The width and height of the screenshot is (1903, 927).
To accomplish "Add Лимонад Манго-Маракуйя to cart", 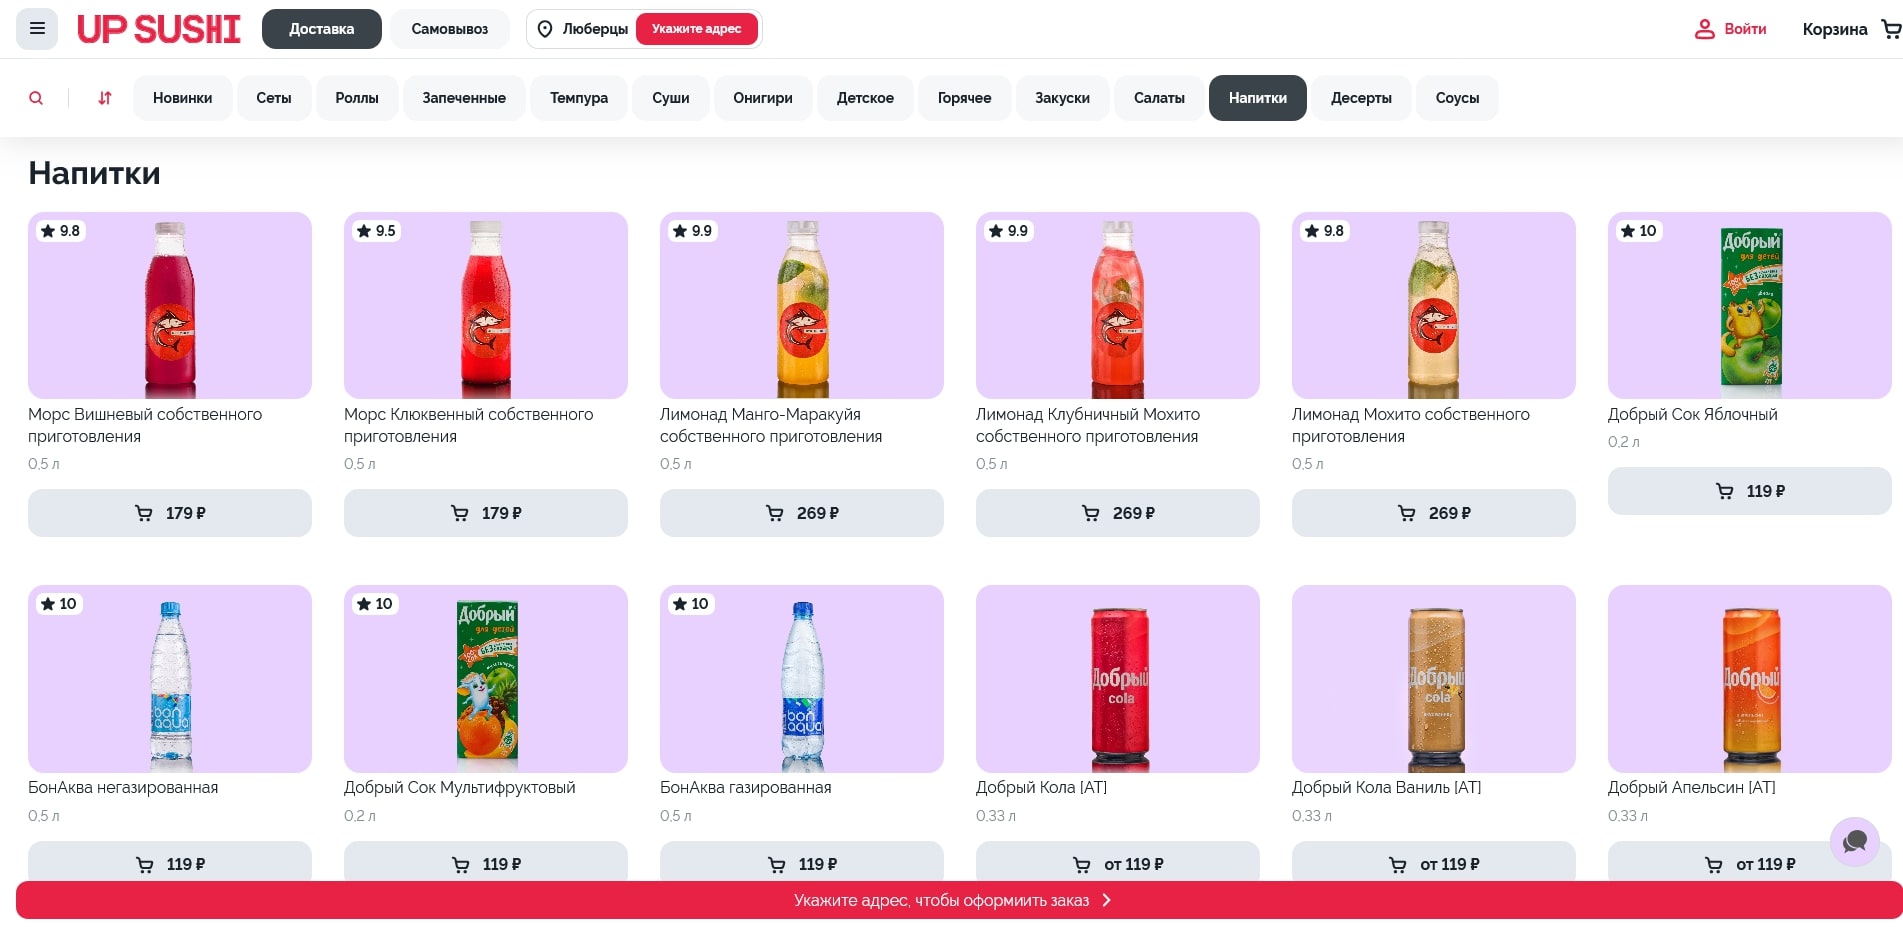I will tap(801, 513).
